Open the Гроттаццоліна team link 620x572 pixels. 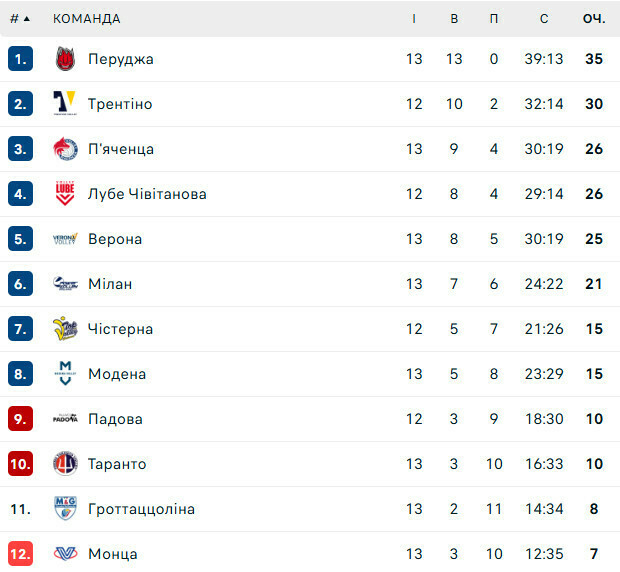click(x=141, y=509)
